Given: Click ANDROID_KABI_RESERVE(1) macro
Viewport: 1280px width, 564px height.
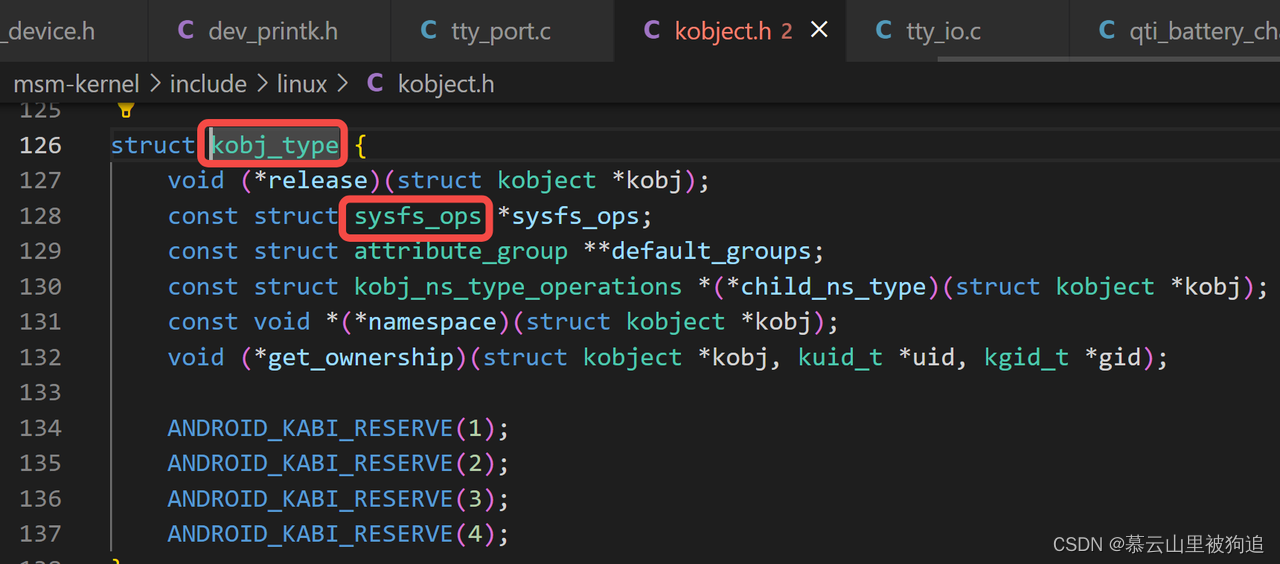Looking at the screenshot, I should 332,428.
